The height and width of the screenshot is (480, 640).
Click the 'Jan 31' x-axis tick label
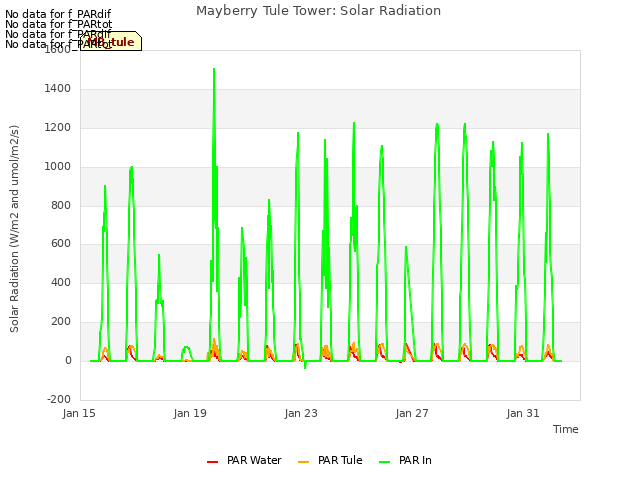click(x=523, y=413)
